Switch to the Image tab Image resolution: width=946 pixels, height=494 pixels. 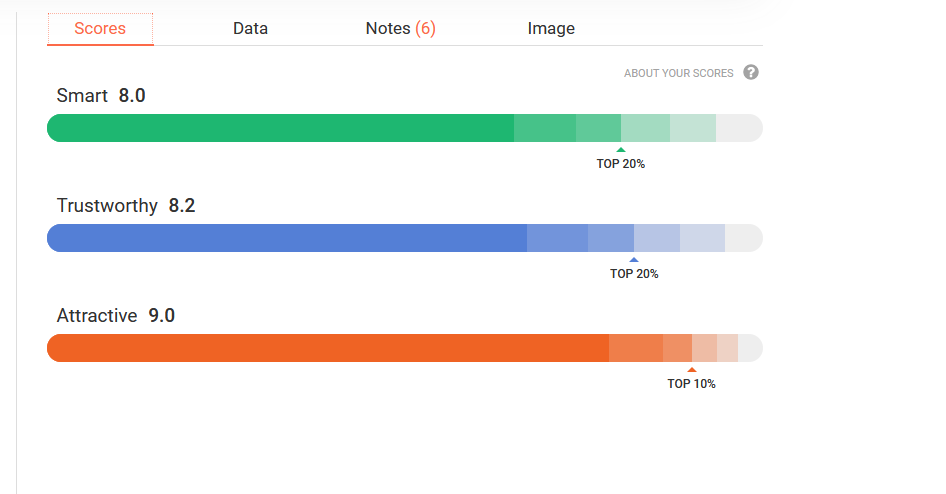click(x=551, y=28)
